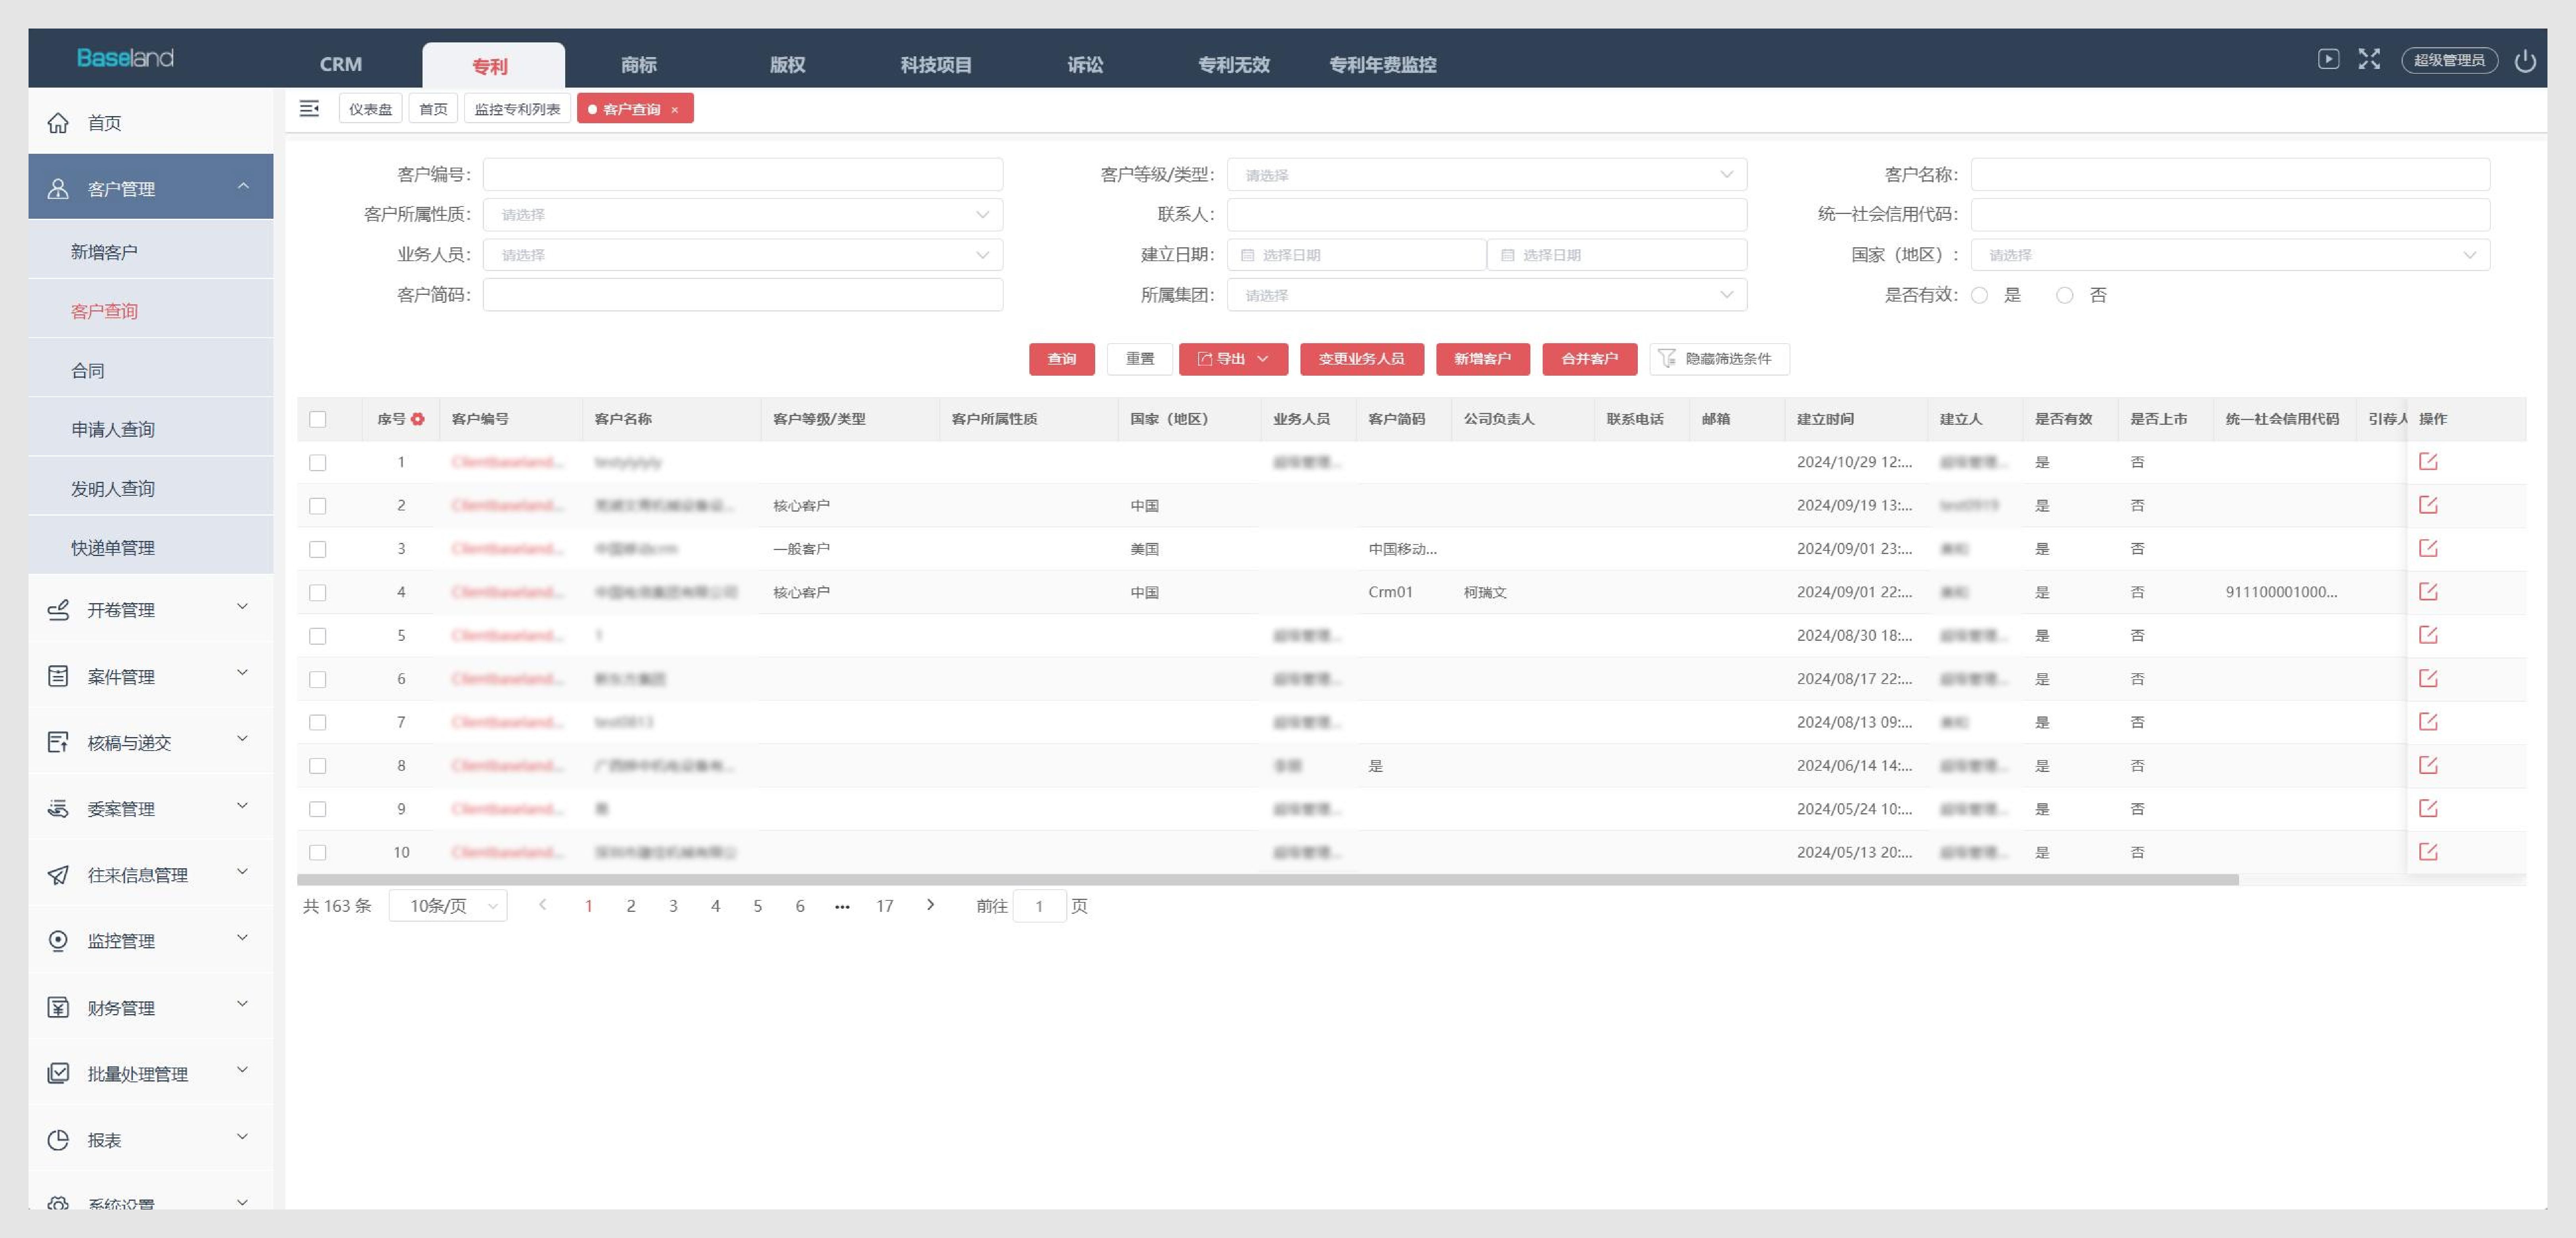Click the home icon beside 首页

(x=58, y=122)
